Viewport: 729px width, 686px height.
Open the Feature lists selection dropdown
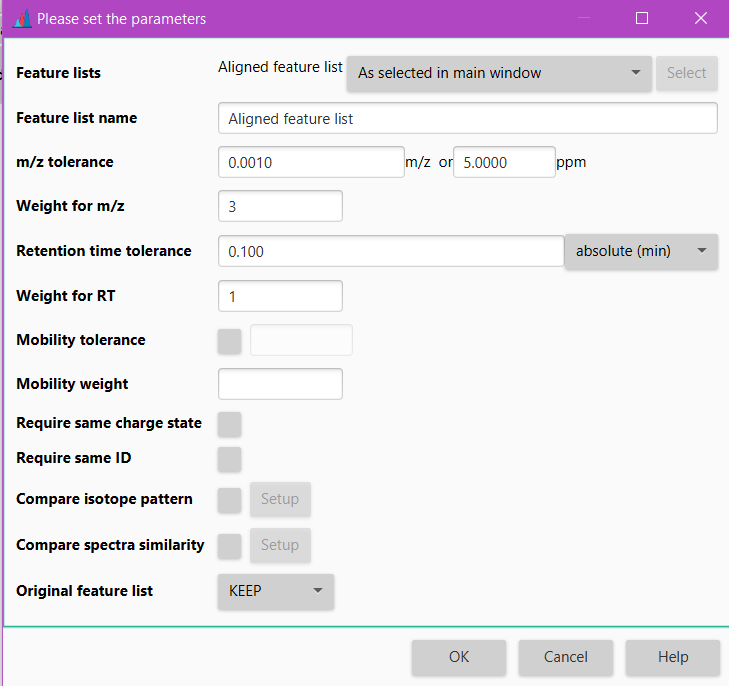[x=499, y=73]
